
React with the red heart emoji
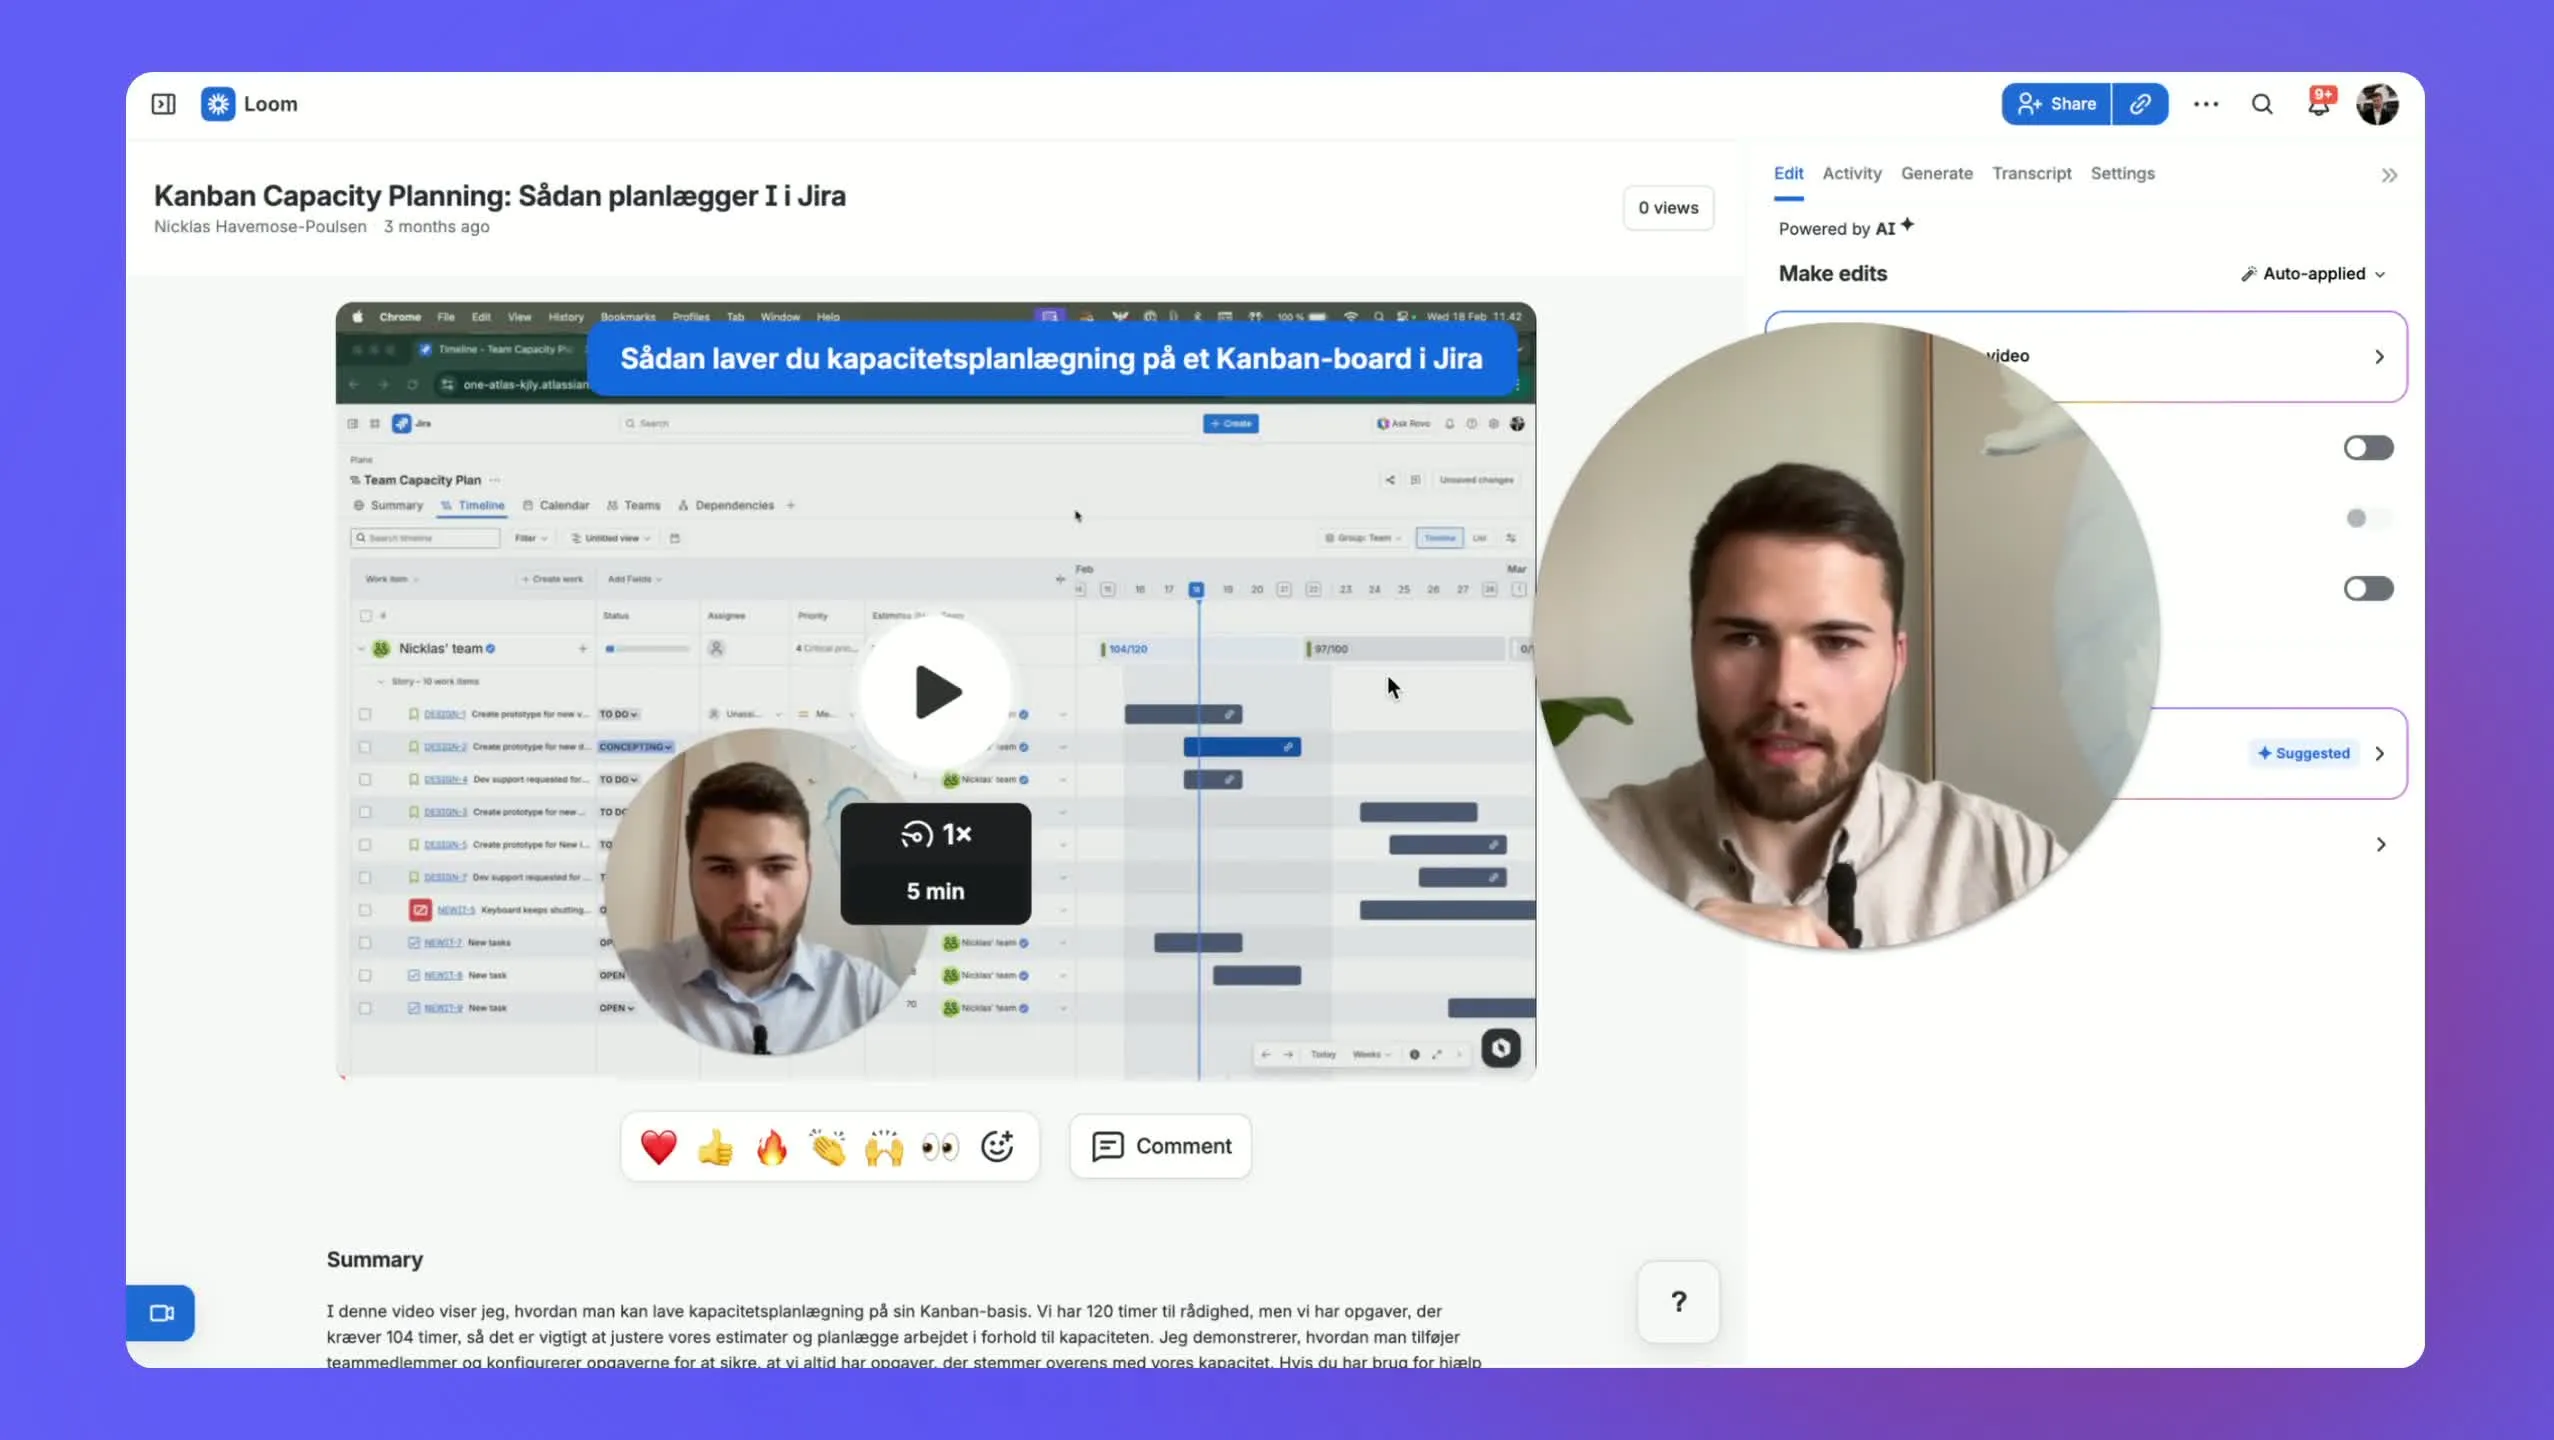pyautogui.click(x=658, y=1147)
